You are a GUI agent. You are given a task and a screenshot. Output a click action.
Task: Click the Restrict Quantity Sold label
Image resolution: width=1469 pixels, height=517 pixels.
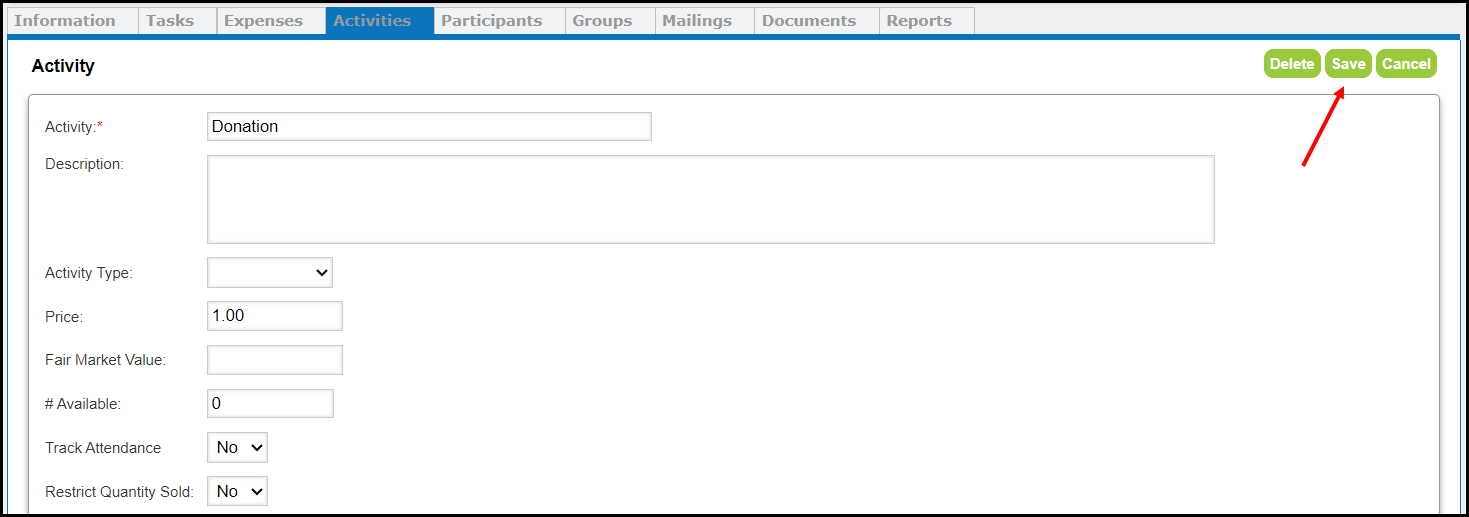(119, 492)
